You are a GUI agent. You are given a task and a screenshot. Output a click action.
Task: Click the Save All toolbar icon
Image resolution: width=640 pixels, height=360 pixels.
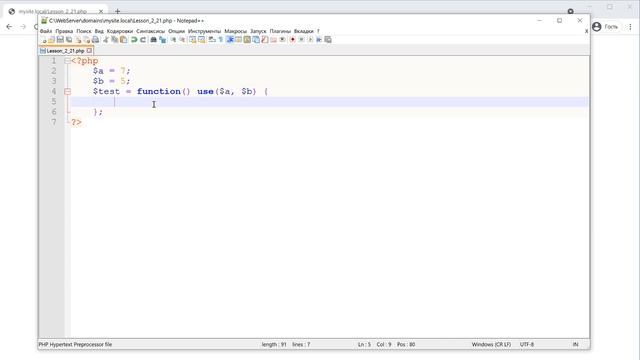pyautogui.click(x=69, y=40)
